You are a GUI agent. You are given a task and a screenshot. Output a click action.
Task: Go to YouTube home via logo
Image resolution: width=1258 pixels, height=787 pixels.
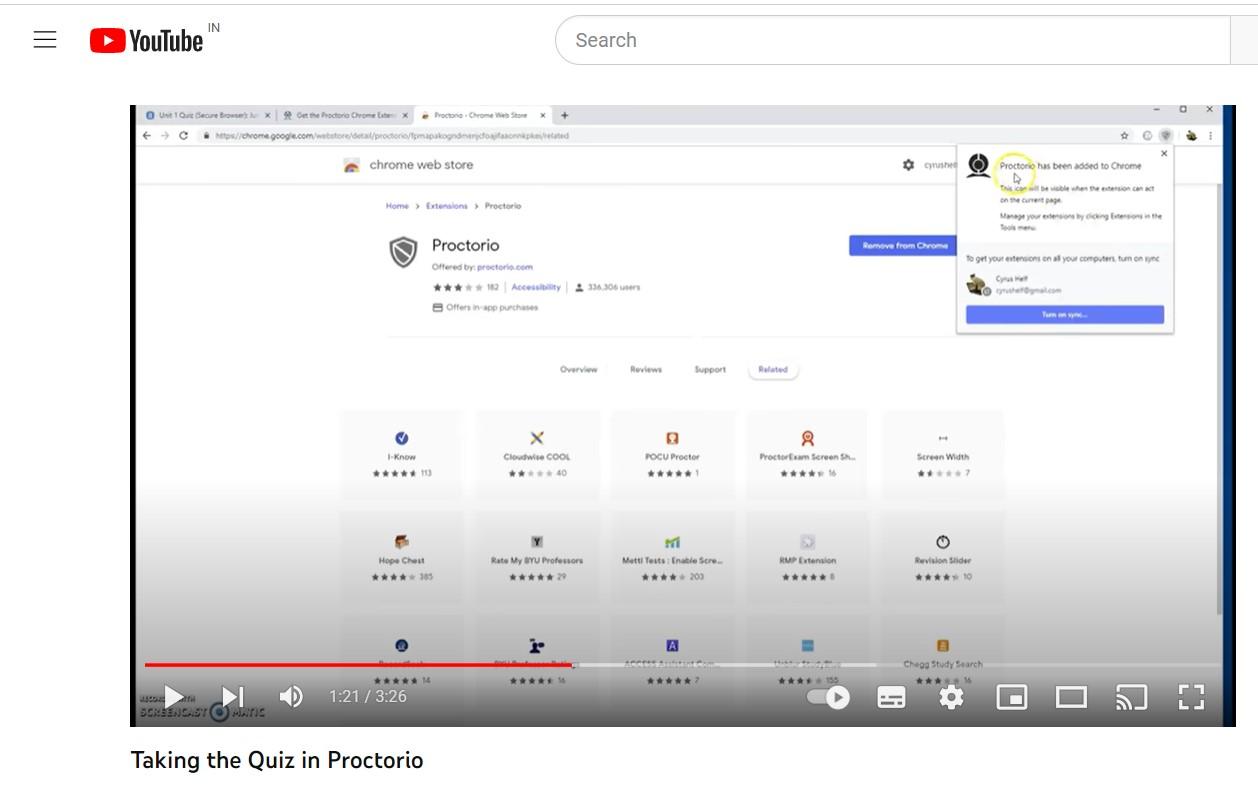pyautogui.click(x=146, y=40)
